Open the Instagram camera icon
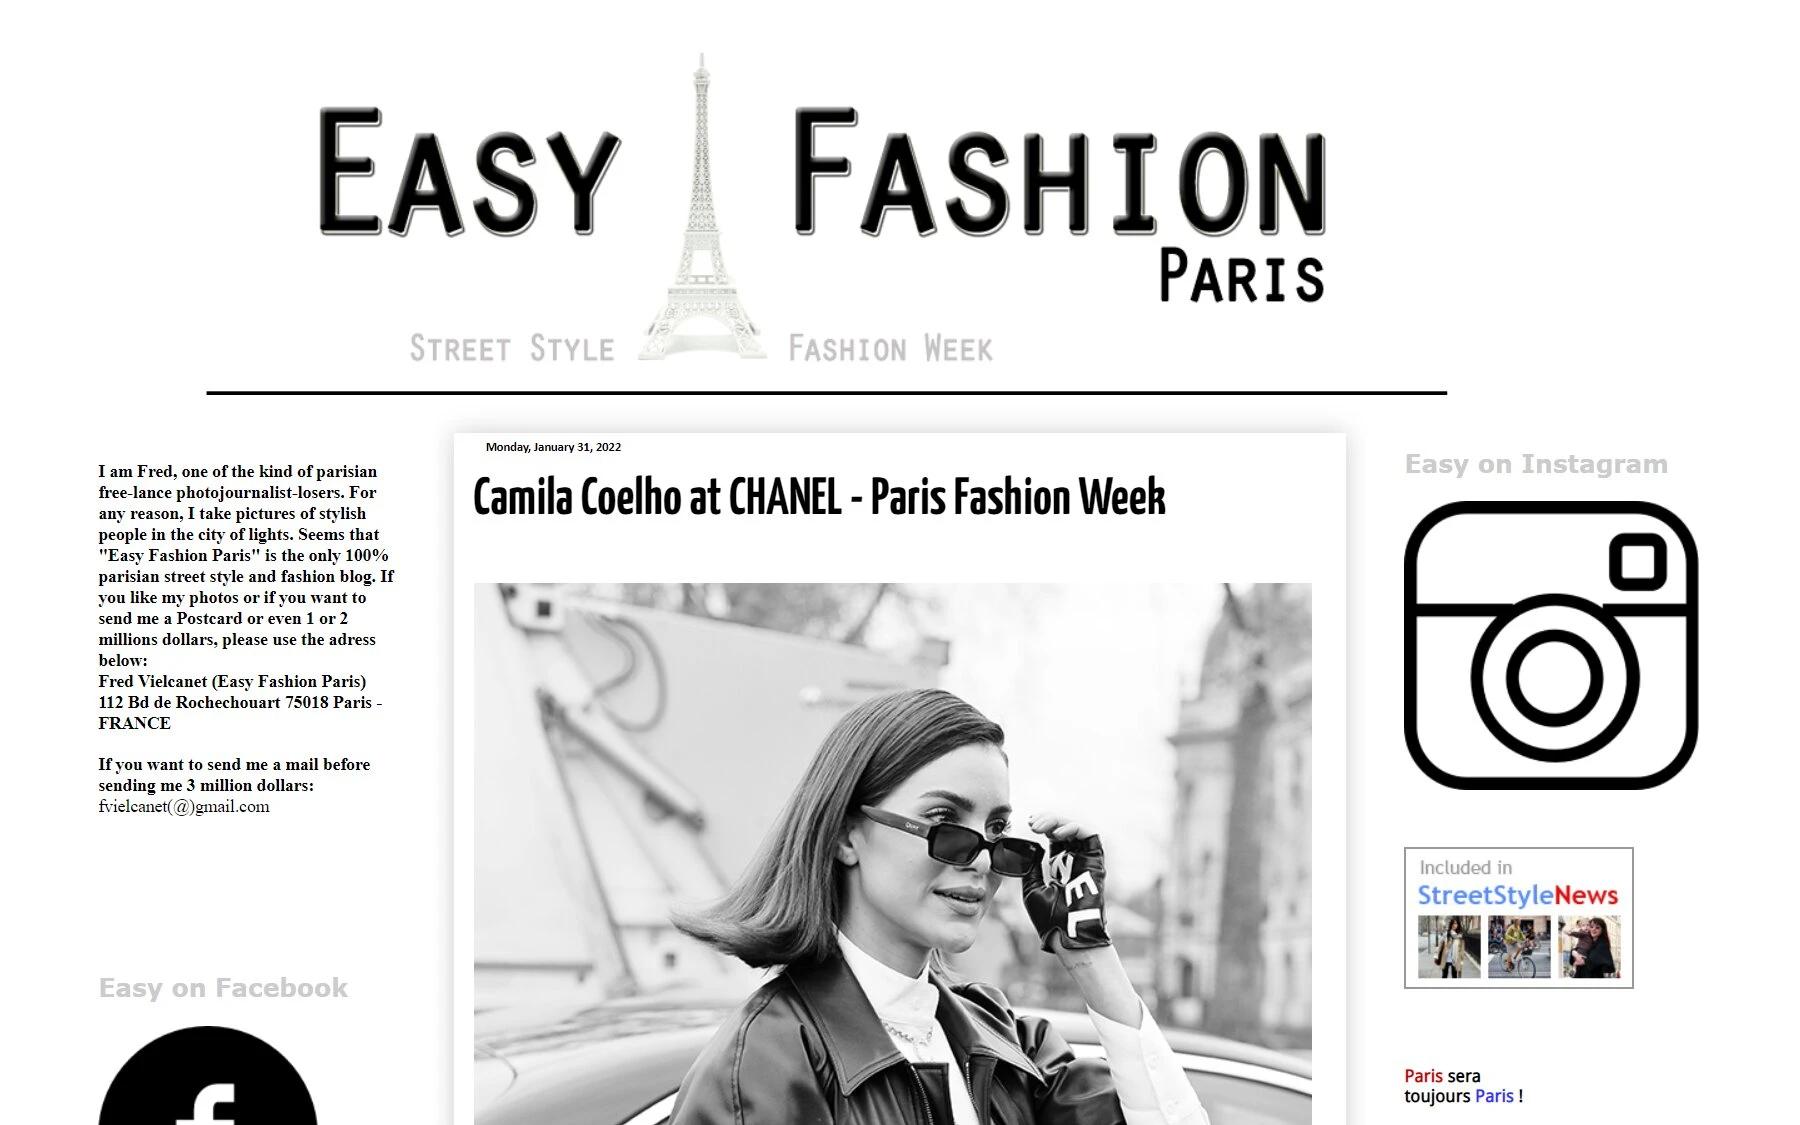1800x1125 pixels. tap(1551, 645)
